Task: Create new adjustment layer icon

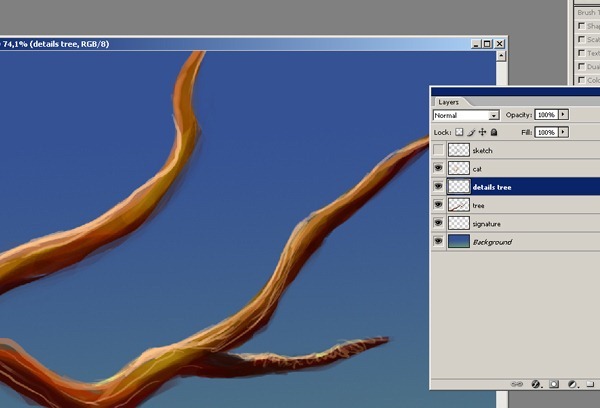Action: tap(572, 383)
